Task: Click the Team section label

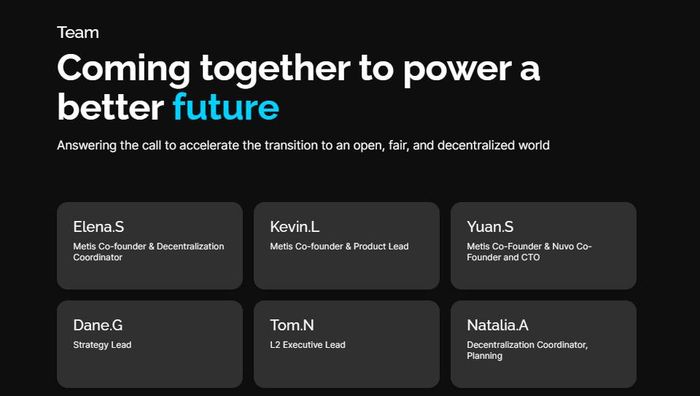Action: click(x=78, y=33)
